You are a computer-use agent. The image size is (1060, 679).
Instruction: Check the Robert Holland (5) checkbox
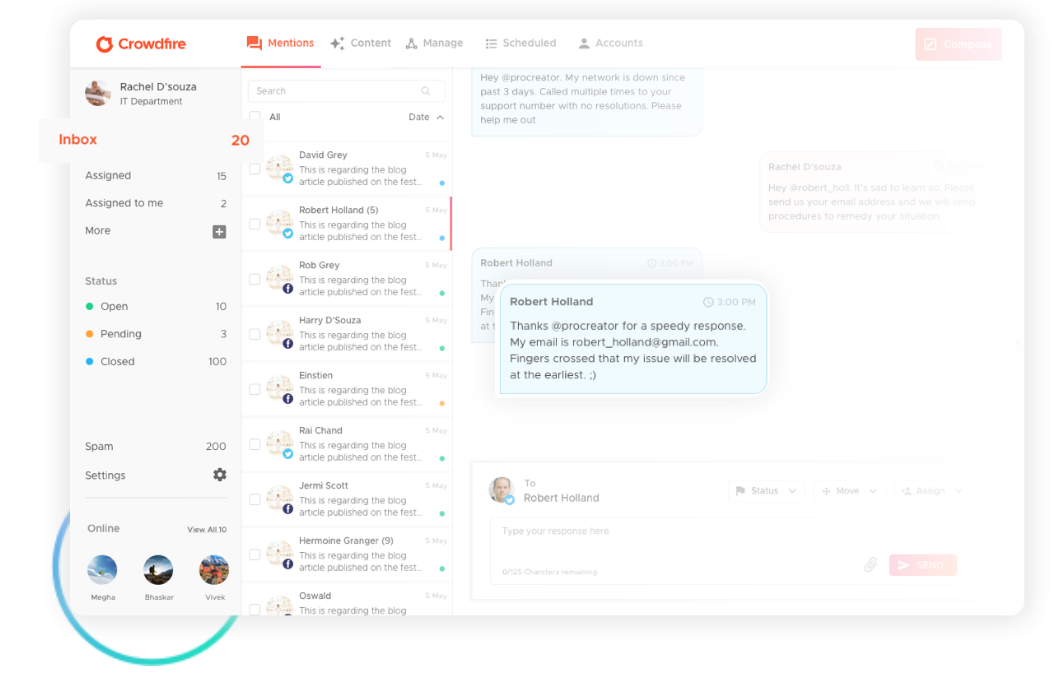point(255,224)
